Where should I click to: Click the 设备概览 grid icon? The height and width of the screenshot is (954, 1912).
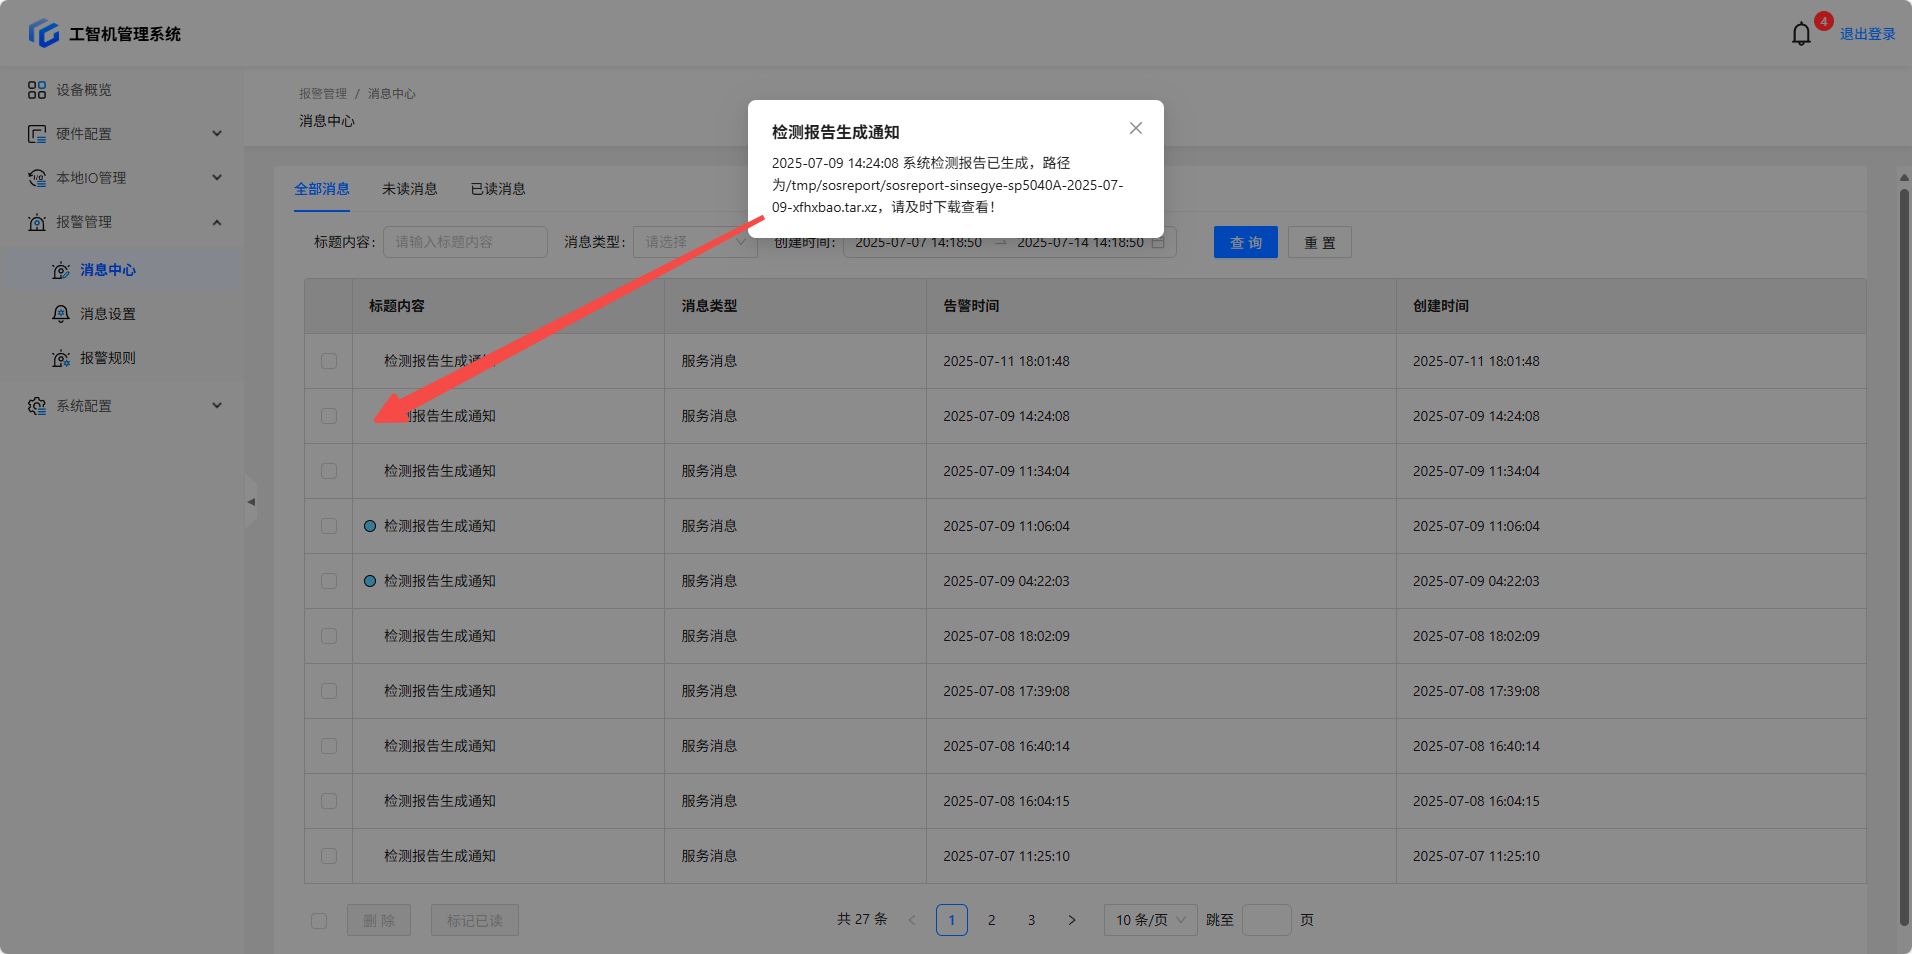(x=37, y=90)
